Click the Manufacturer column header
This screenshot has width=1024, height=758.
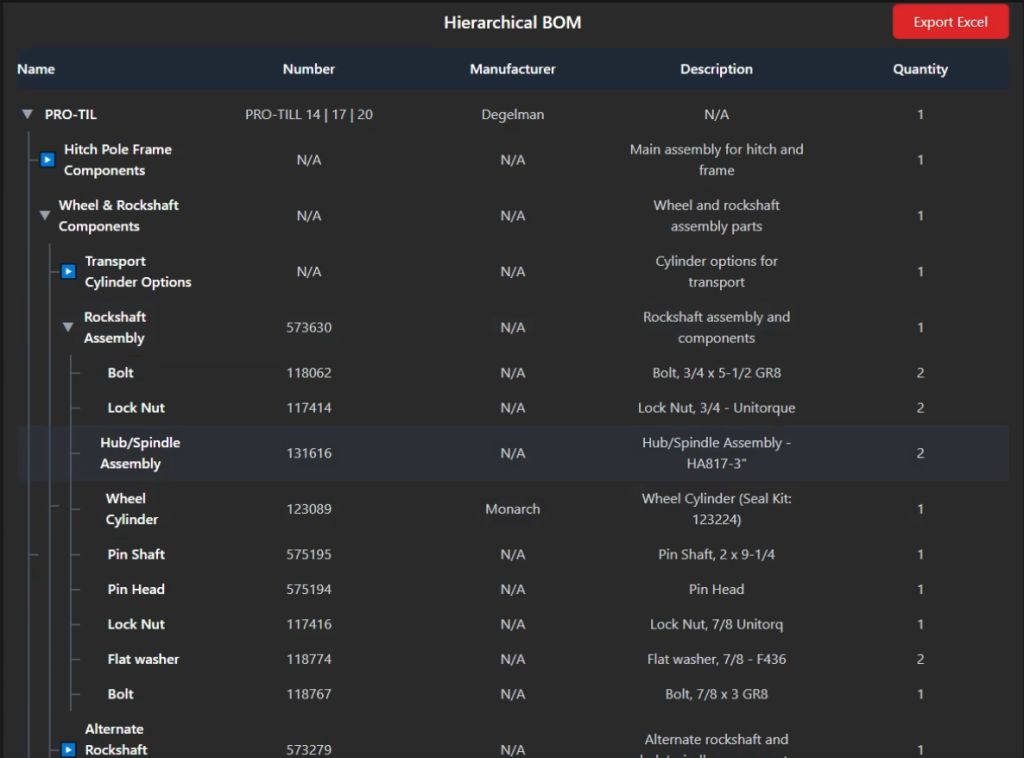(x=512, y=69)
